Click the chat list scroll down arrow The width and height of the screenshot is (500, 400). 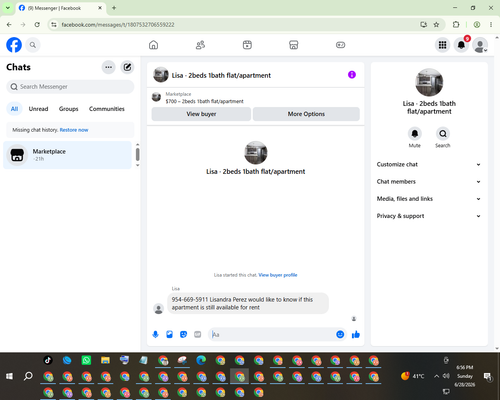pos(137,165)
